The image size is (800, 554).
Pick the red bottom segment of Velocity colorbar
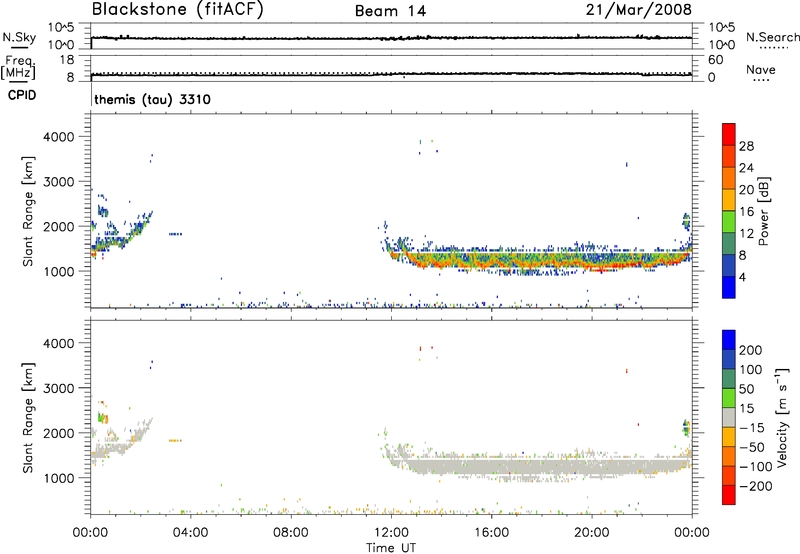[729, 495]
